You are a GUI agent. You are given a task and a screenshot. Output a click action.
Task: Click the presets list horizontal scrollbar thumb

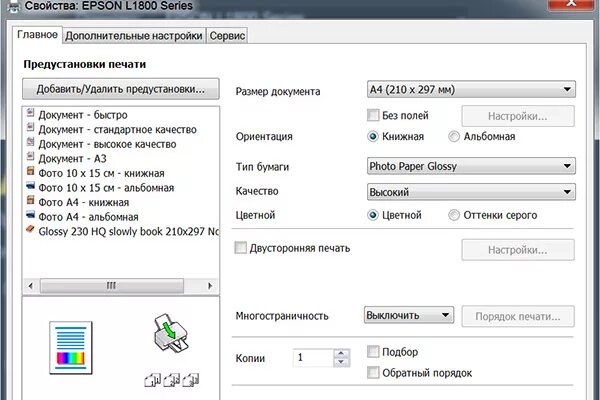[112, 286]
